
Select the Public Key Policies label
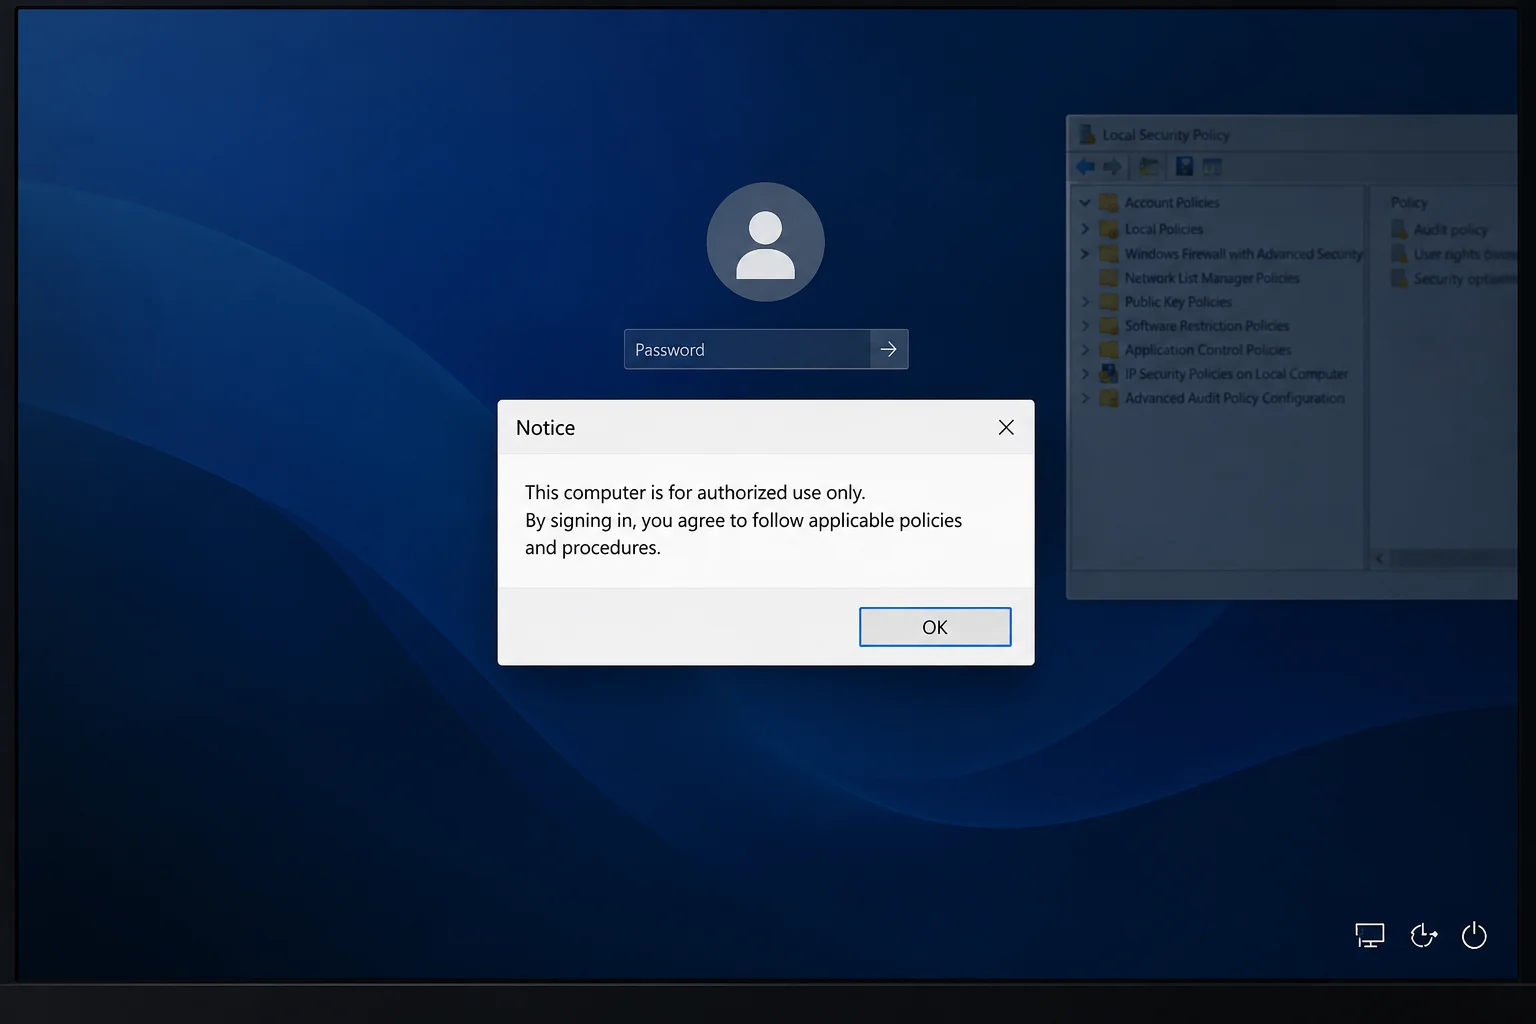click(x=1178, y=301)
